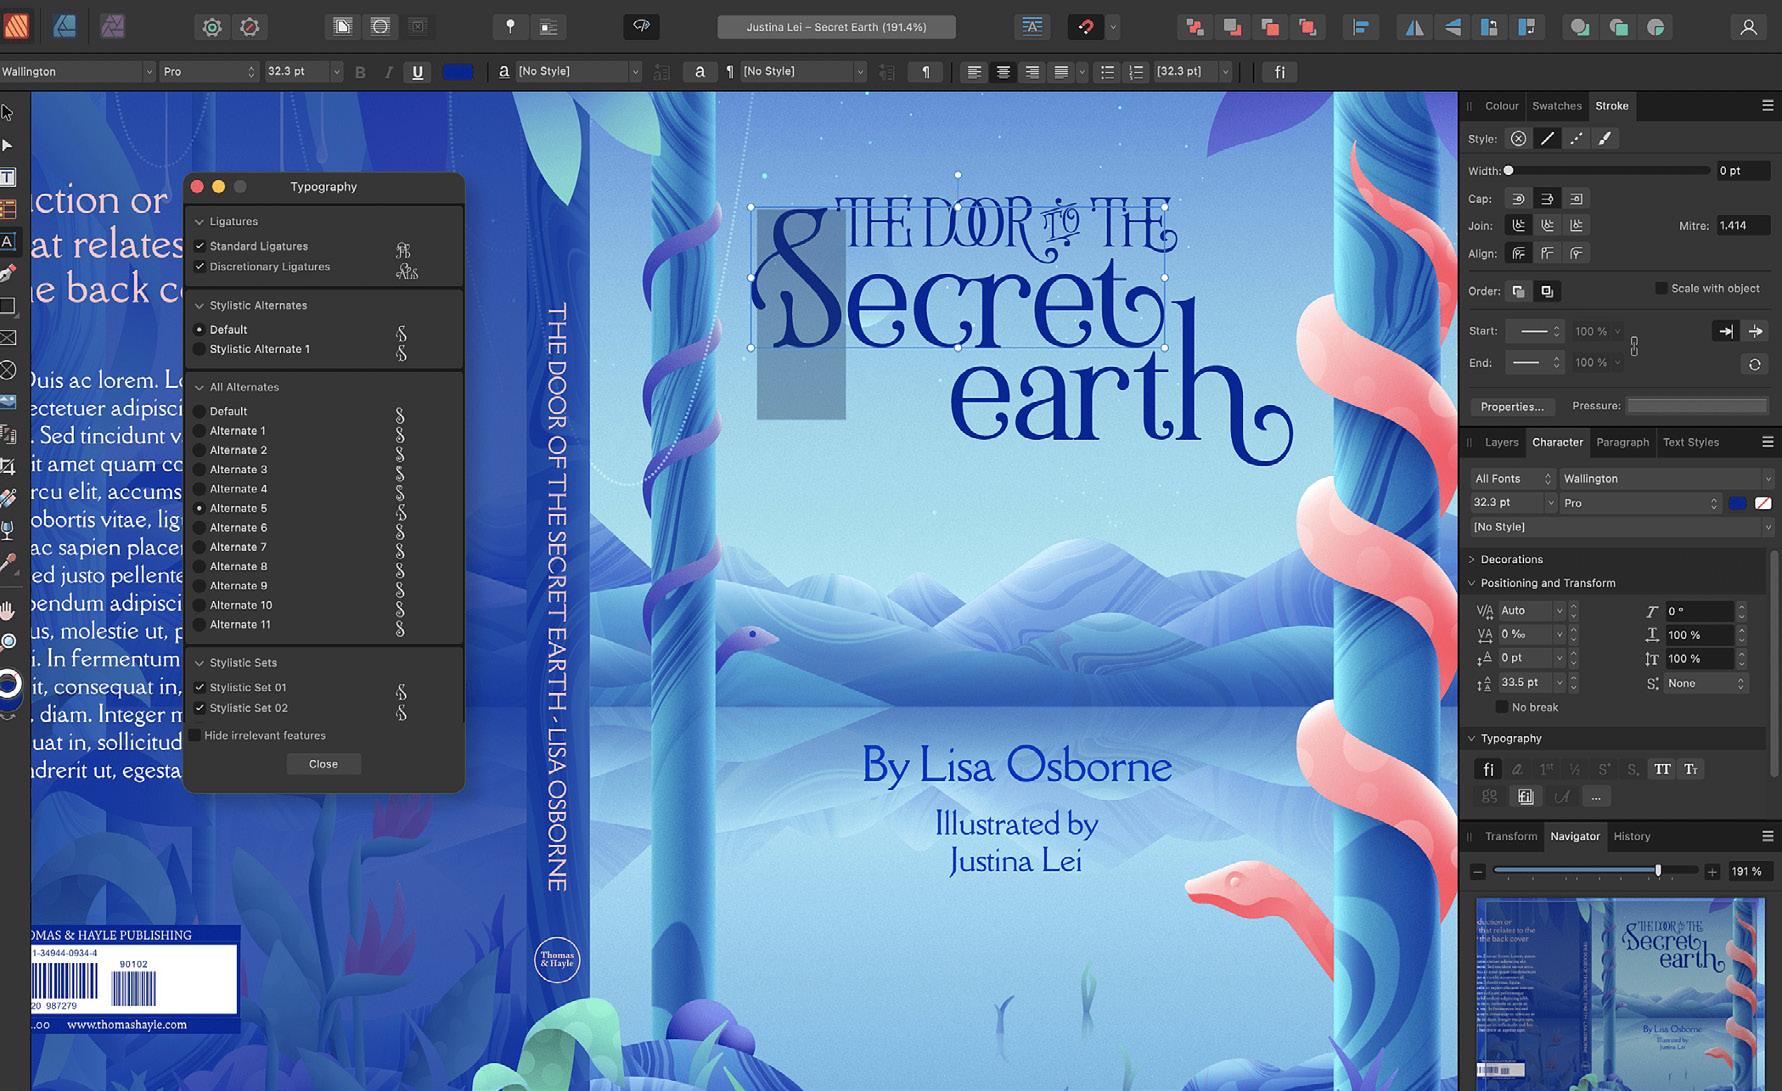Expand the Decorations section
Screen dimensions: 1782x1091
(1471, 560)
